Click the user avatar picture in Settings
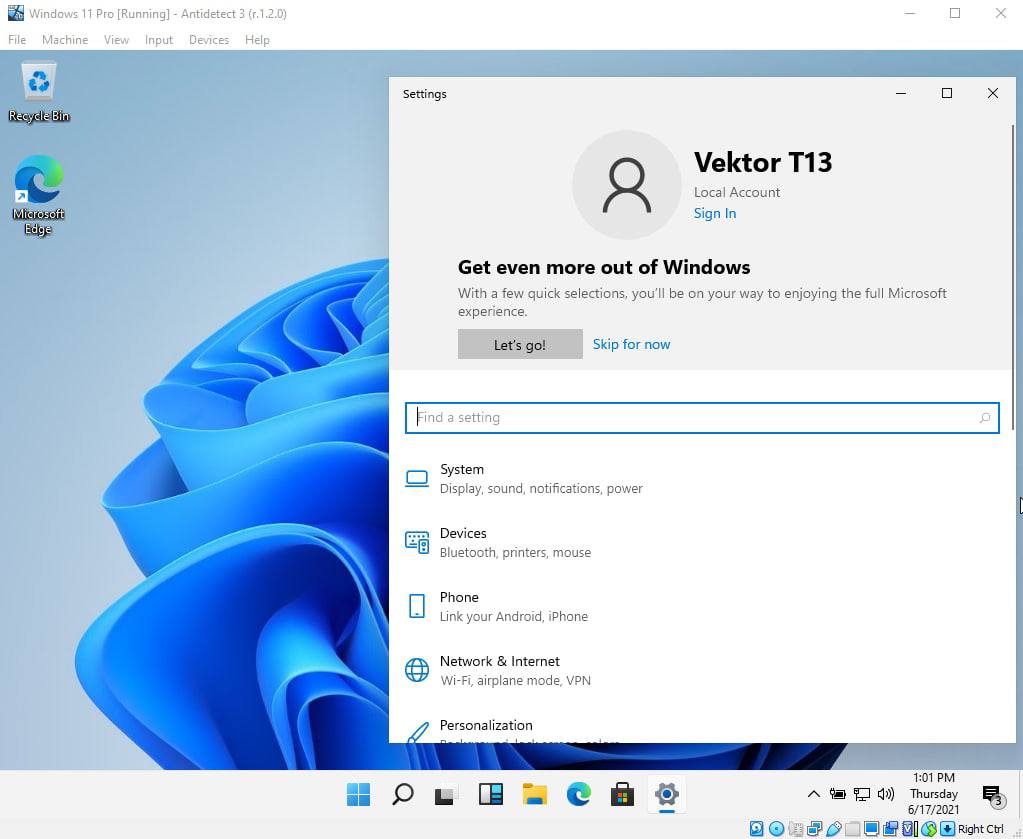The width and height of the screenshot is (1023, 839). tap(626, 185)
